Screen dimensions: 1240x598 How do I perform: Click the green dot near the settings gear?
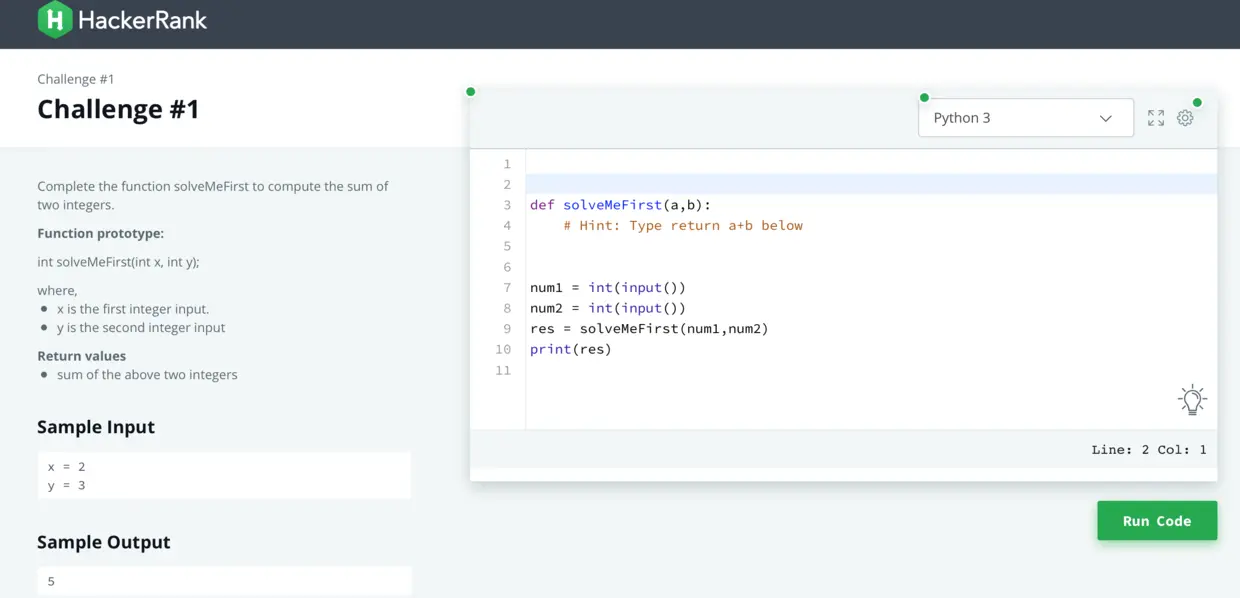click(x=1198, y=103)
